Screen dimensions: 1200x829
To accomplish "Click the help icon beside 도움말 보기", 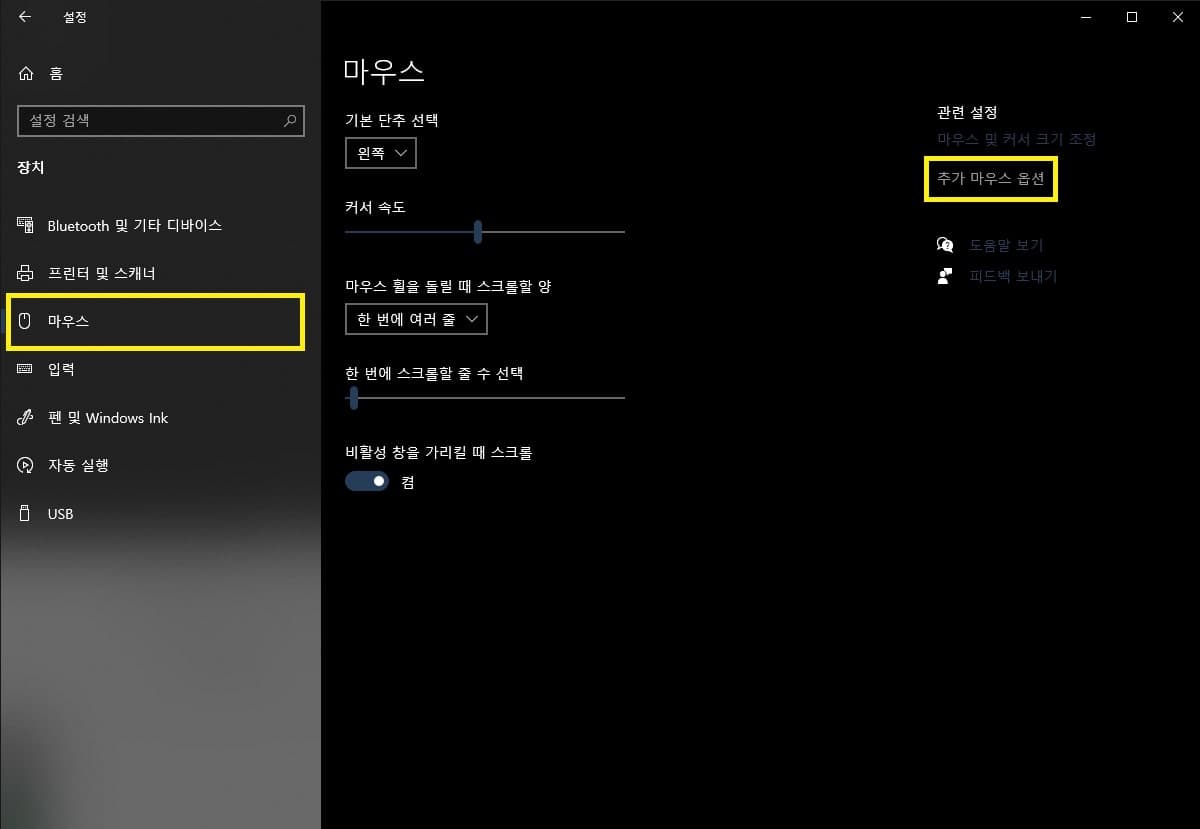I will point(944,244).
